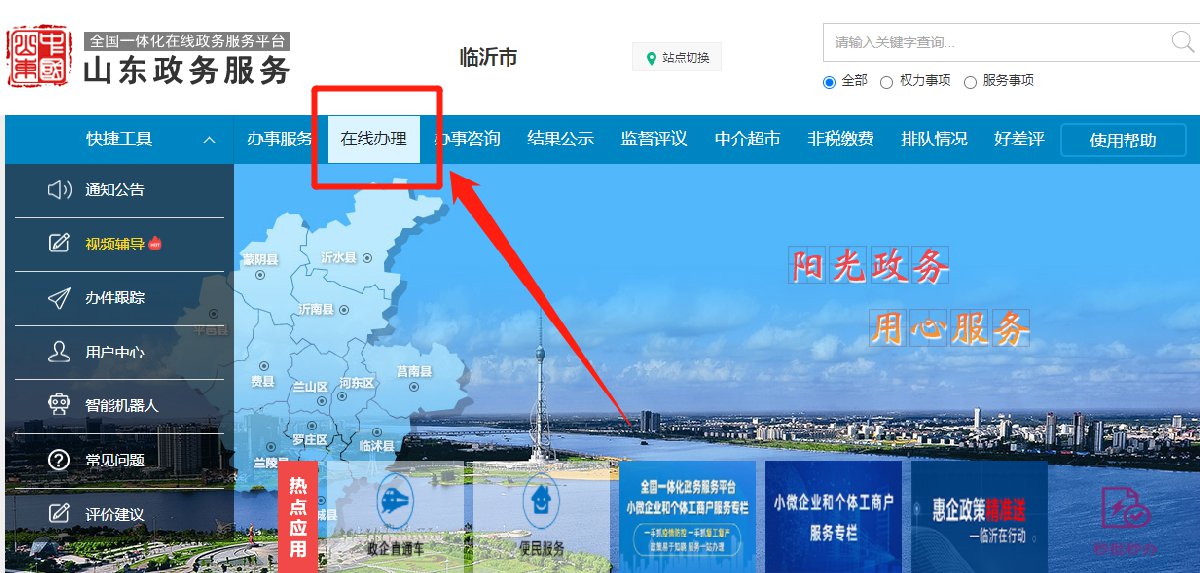Open the 小微企业和个体工商户服务专栏 dark blue tile
This screenshot has width=1200, height=573.
pos(833,516)
